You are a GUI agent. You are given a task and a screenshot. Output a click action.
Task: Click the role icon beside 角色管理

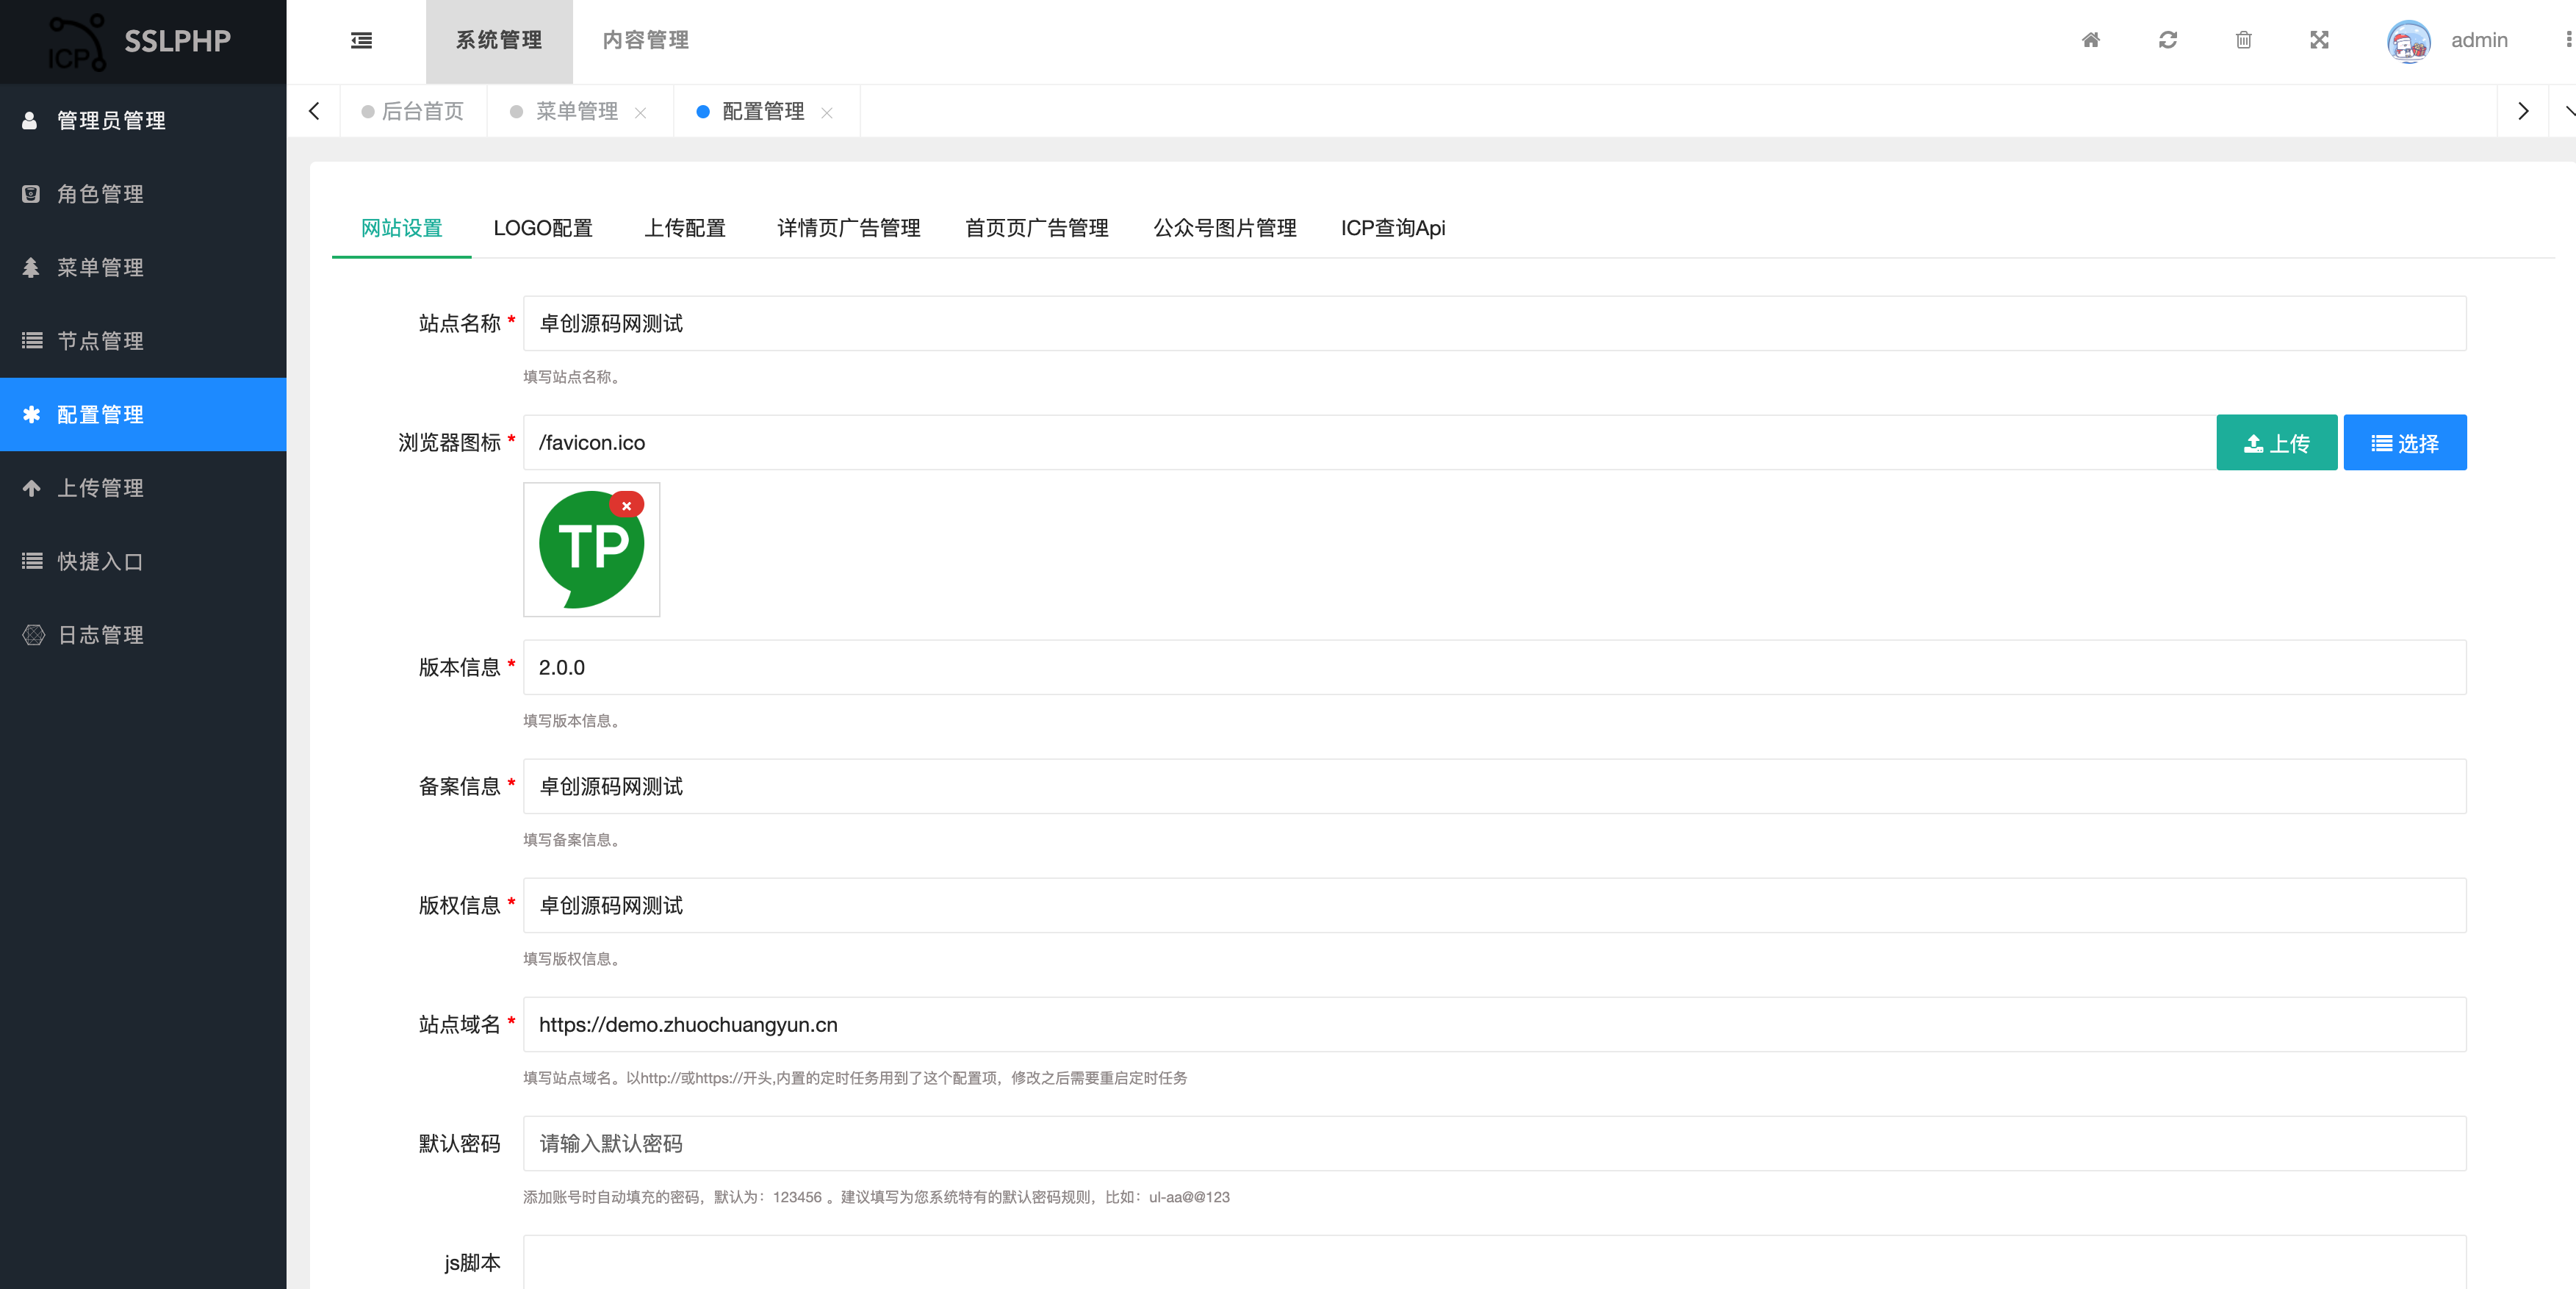(31, 193)
